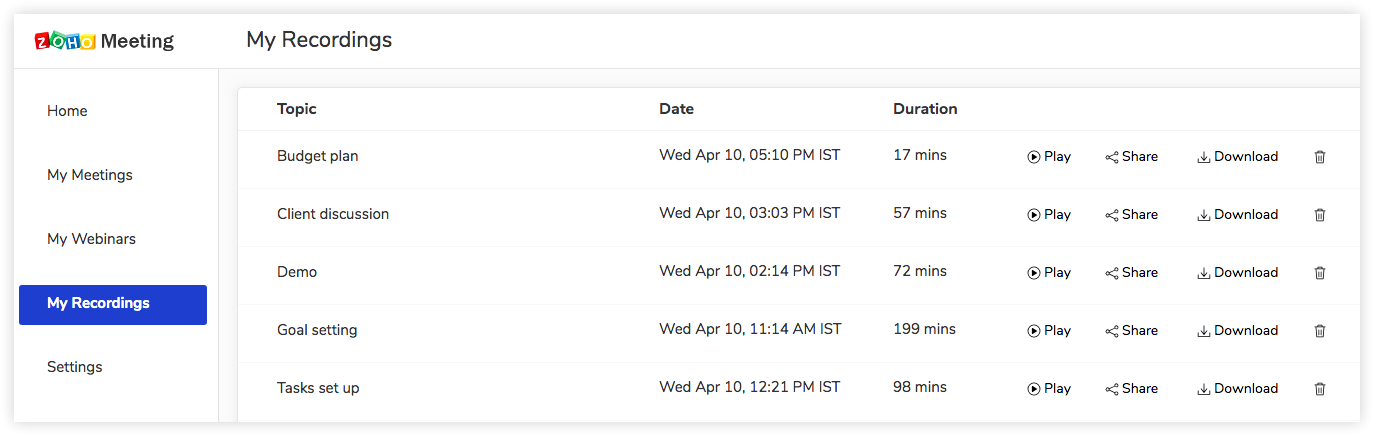Open My Webinars section
The height and width of the screenshot is (436, 1374).
(x=91, y=239)
